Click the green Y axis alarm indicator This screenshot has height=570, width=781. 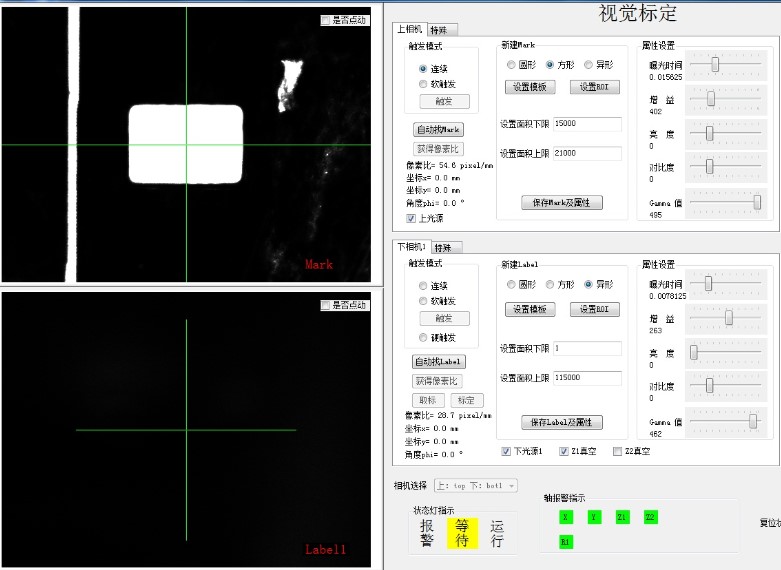coord(594,517)
